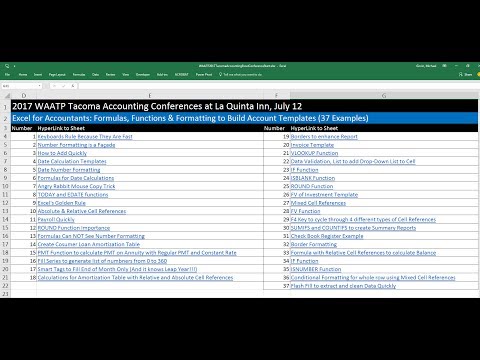Click the Quick Access Toolbar left icon
This screenshot has width=480, height=360.
point(7,66)
